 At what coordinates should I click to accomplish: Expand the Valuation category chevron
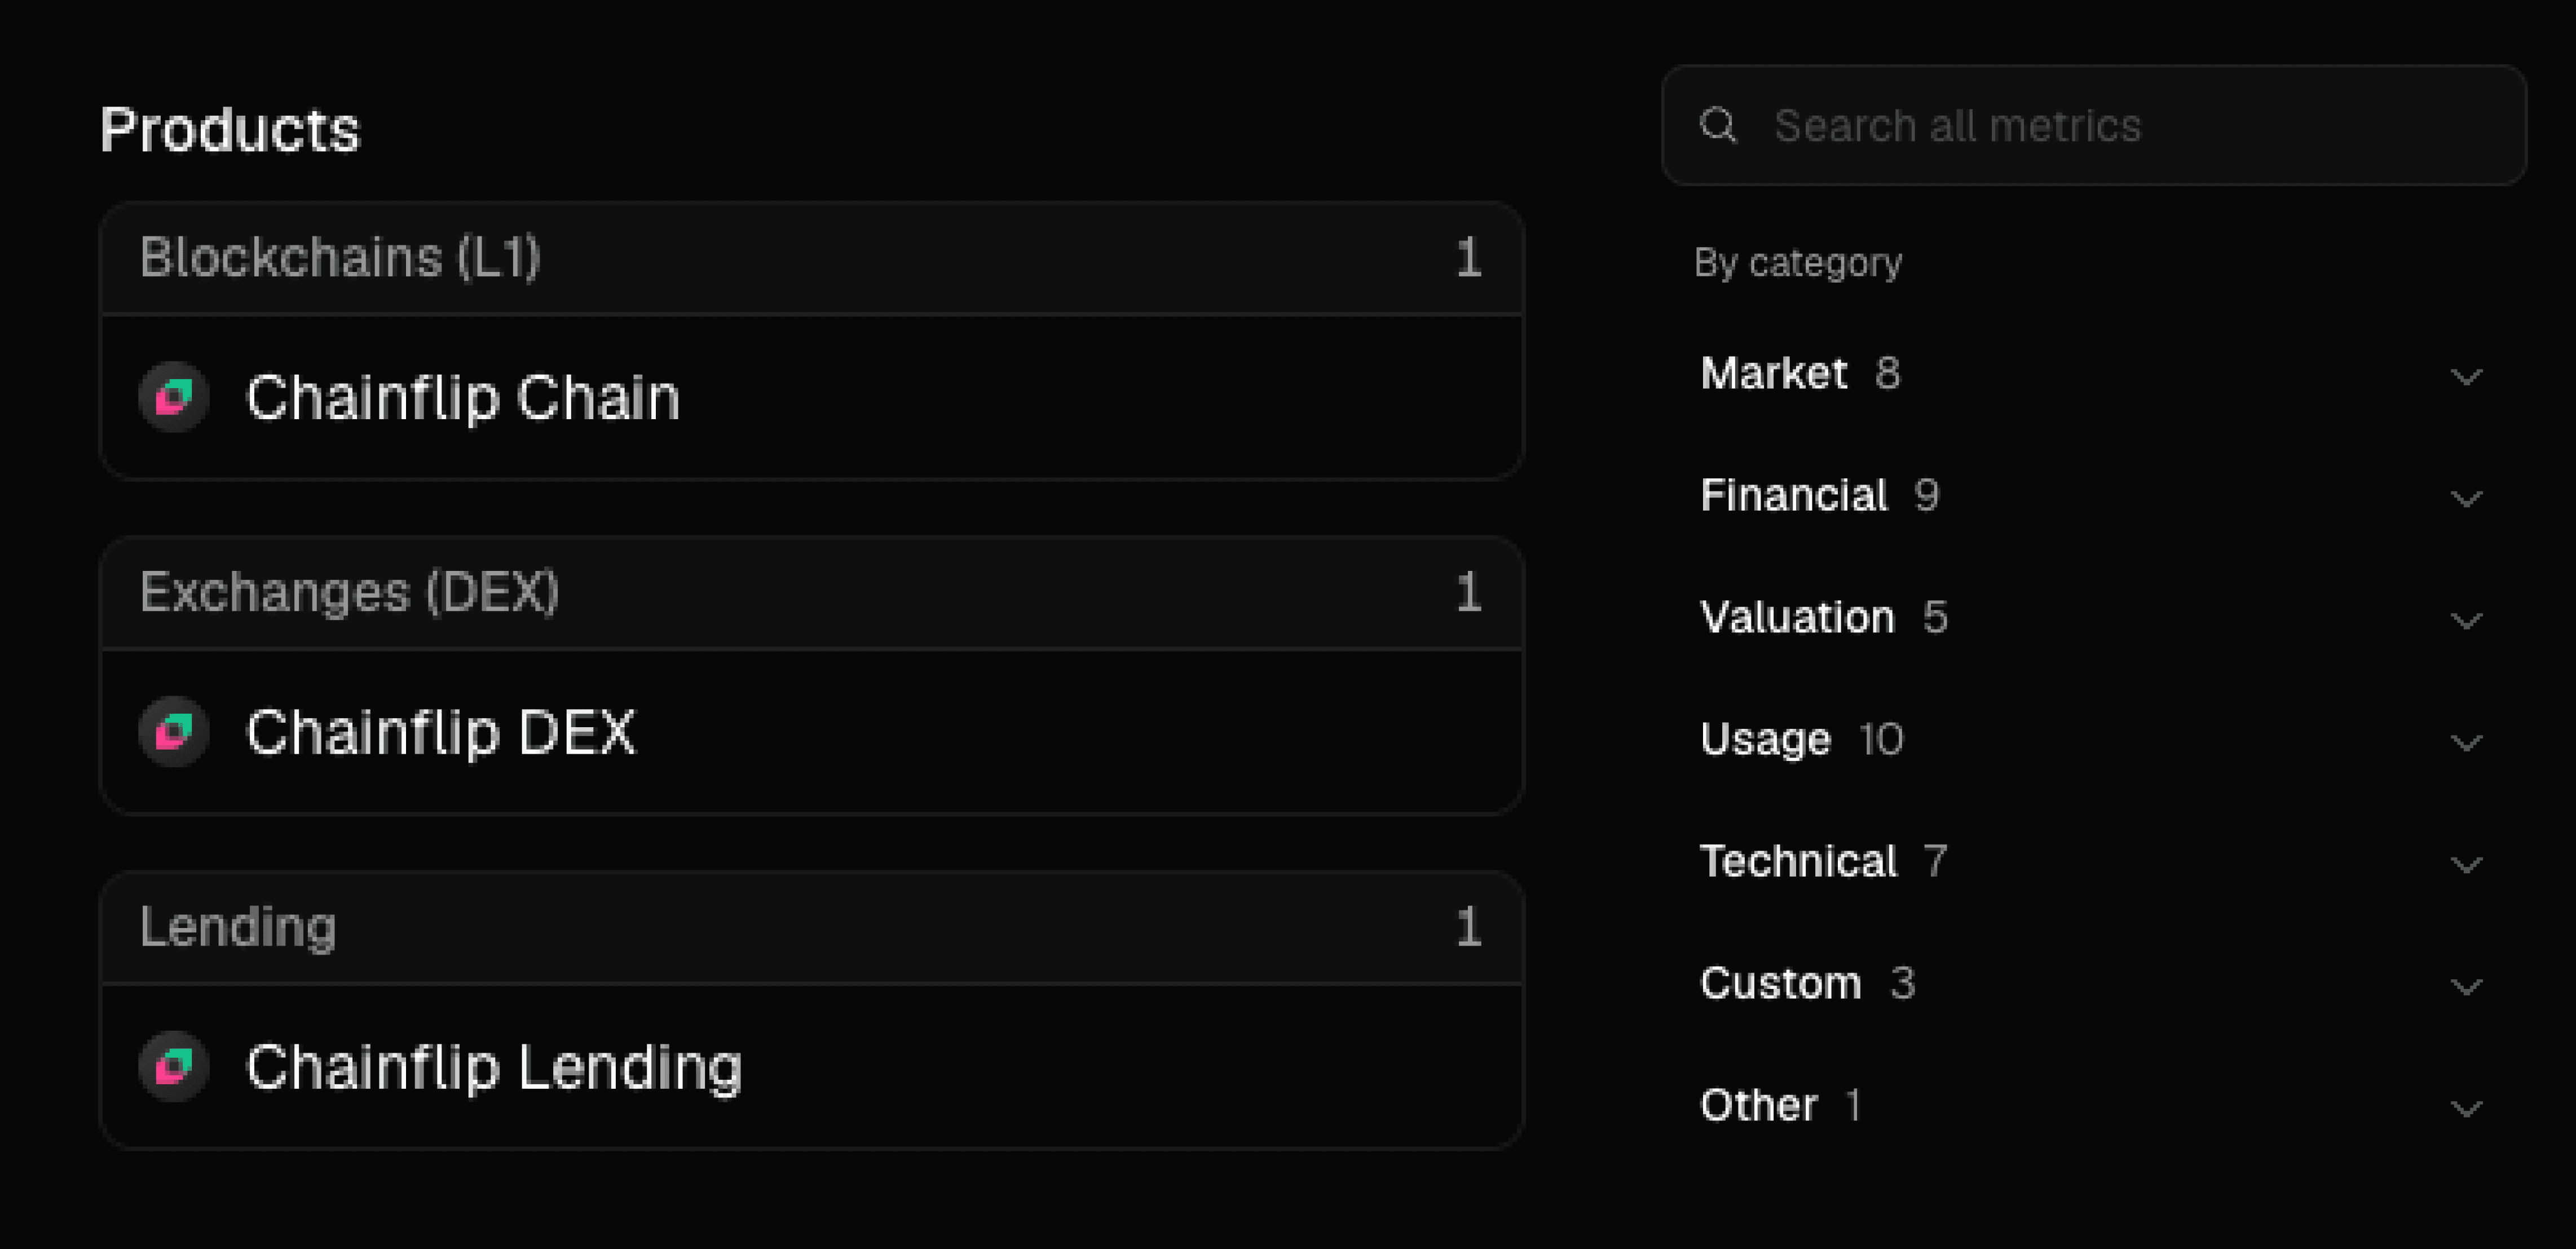[x=2467, y=620]
